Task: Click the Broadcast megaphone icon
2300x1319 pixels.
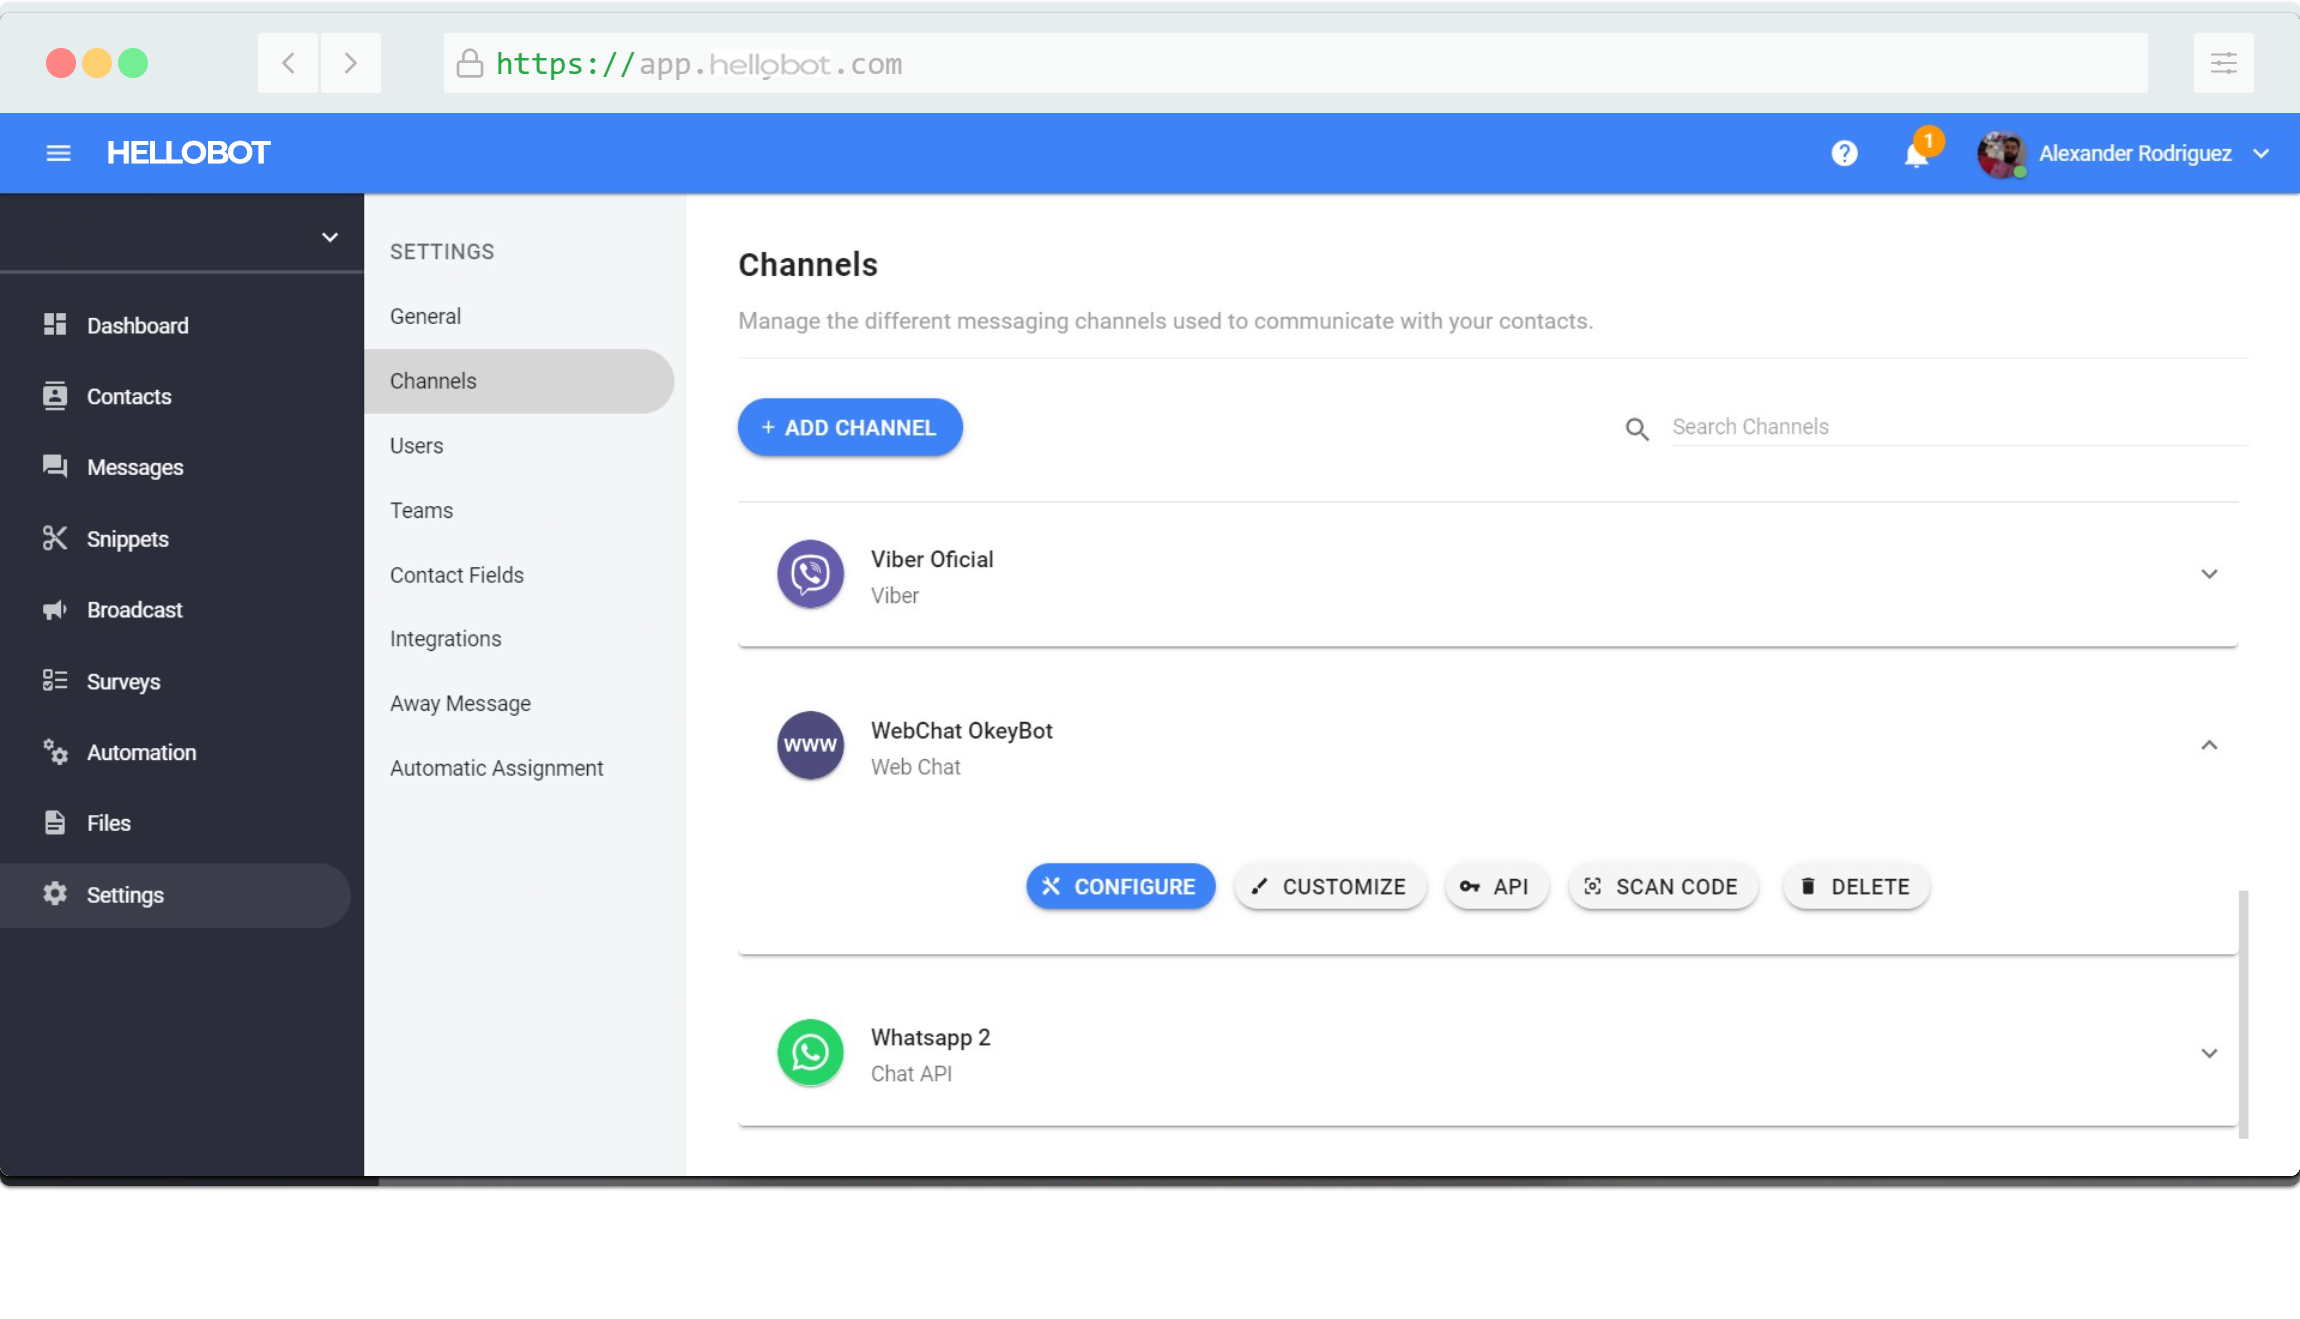Action: tap(55, 609)
